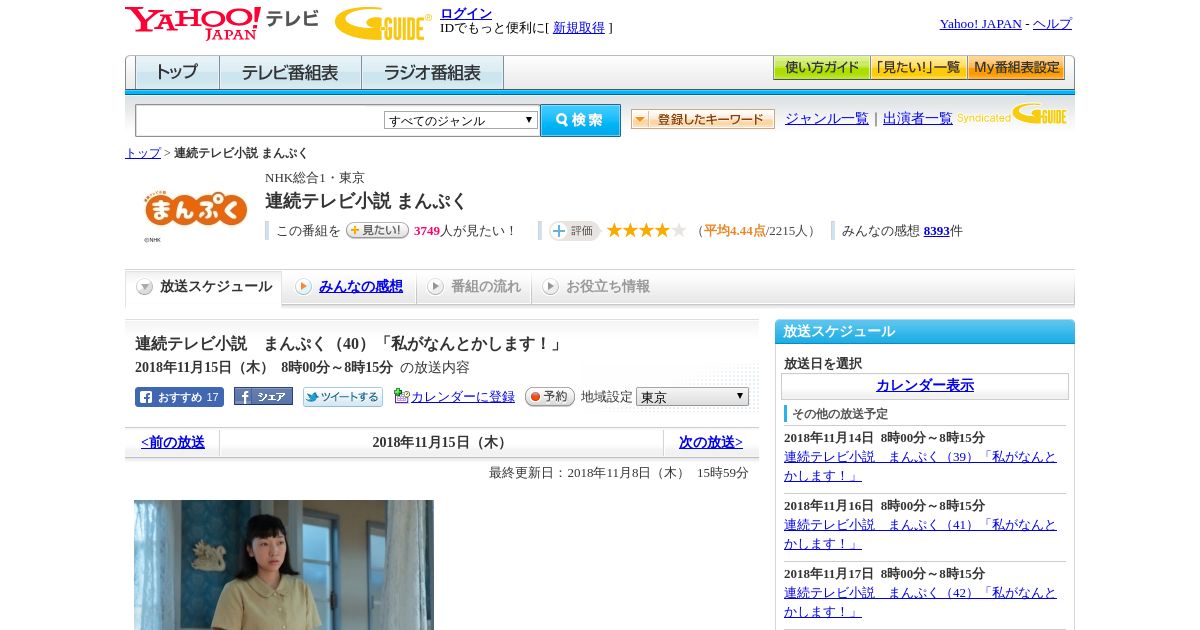Click the Facebook おすすめ button

point(179,397)
